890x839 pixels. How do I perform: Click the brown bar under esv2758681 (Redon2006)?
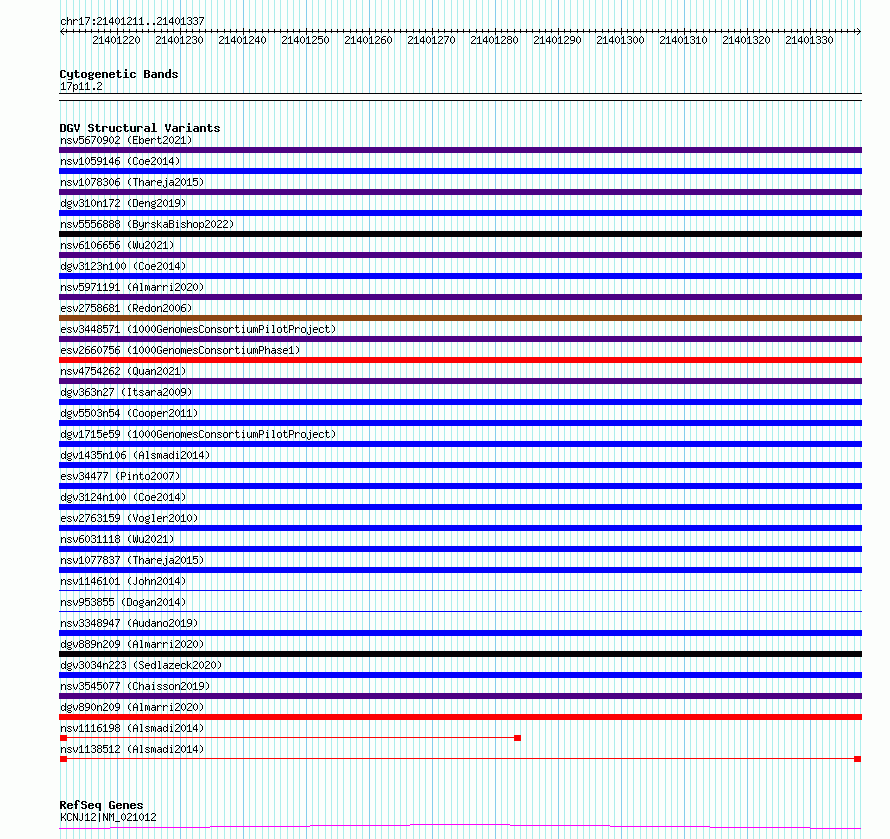point(460,318)
